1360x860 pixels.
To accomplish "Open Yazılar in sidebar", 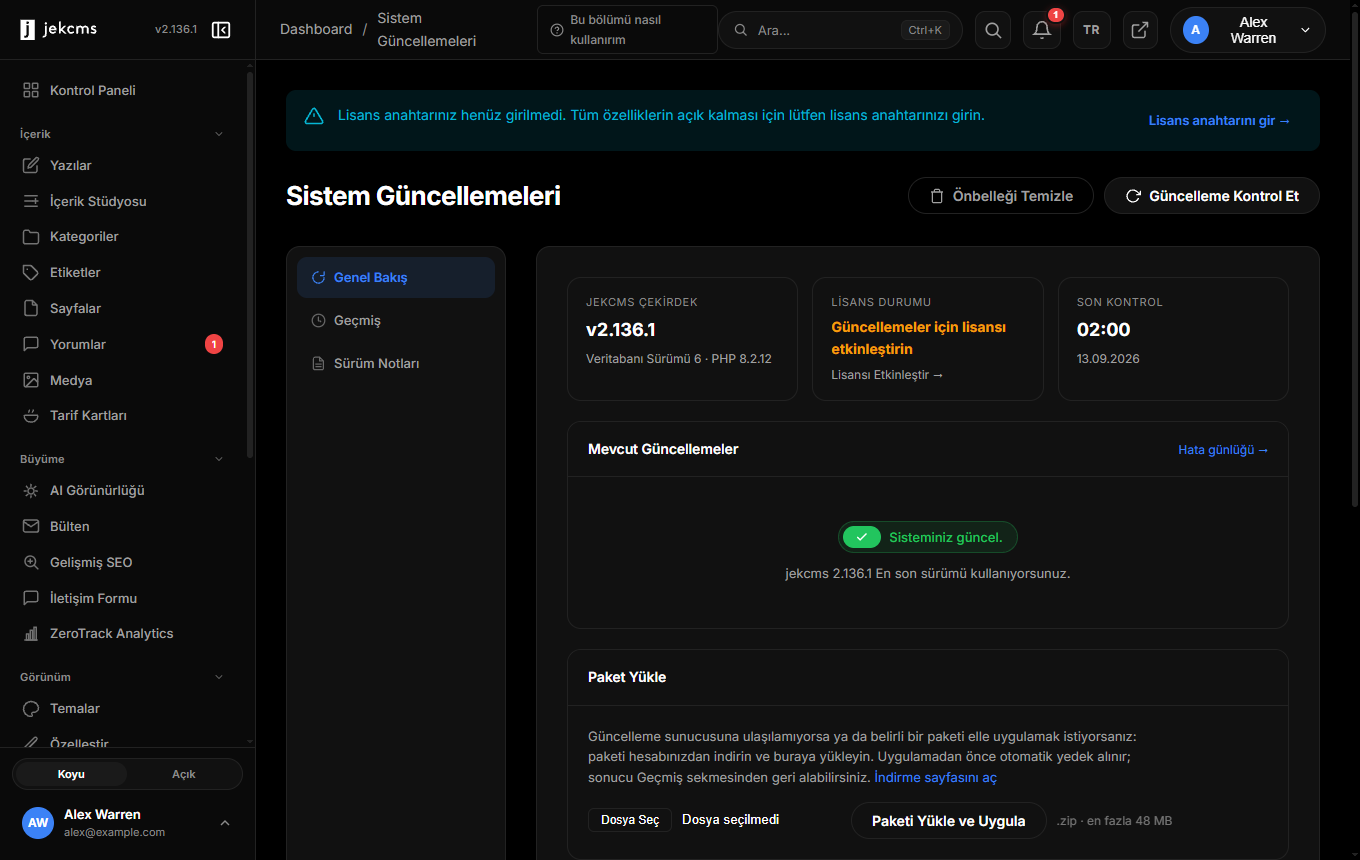I will (122, 165).
